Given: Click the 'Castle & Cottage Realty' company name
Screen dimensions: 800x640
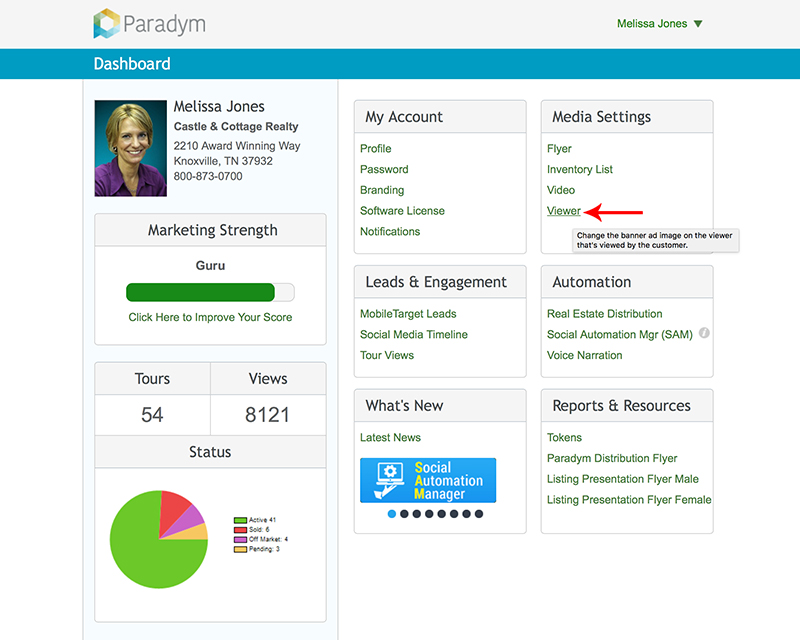Looking at the screenshot, I should tap(236, 127).
